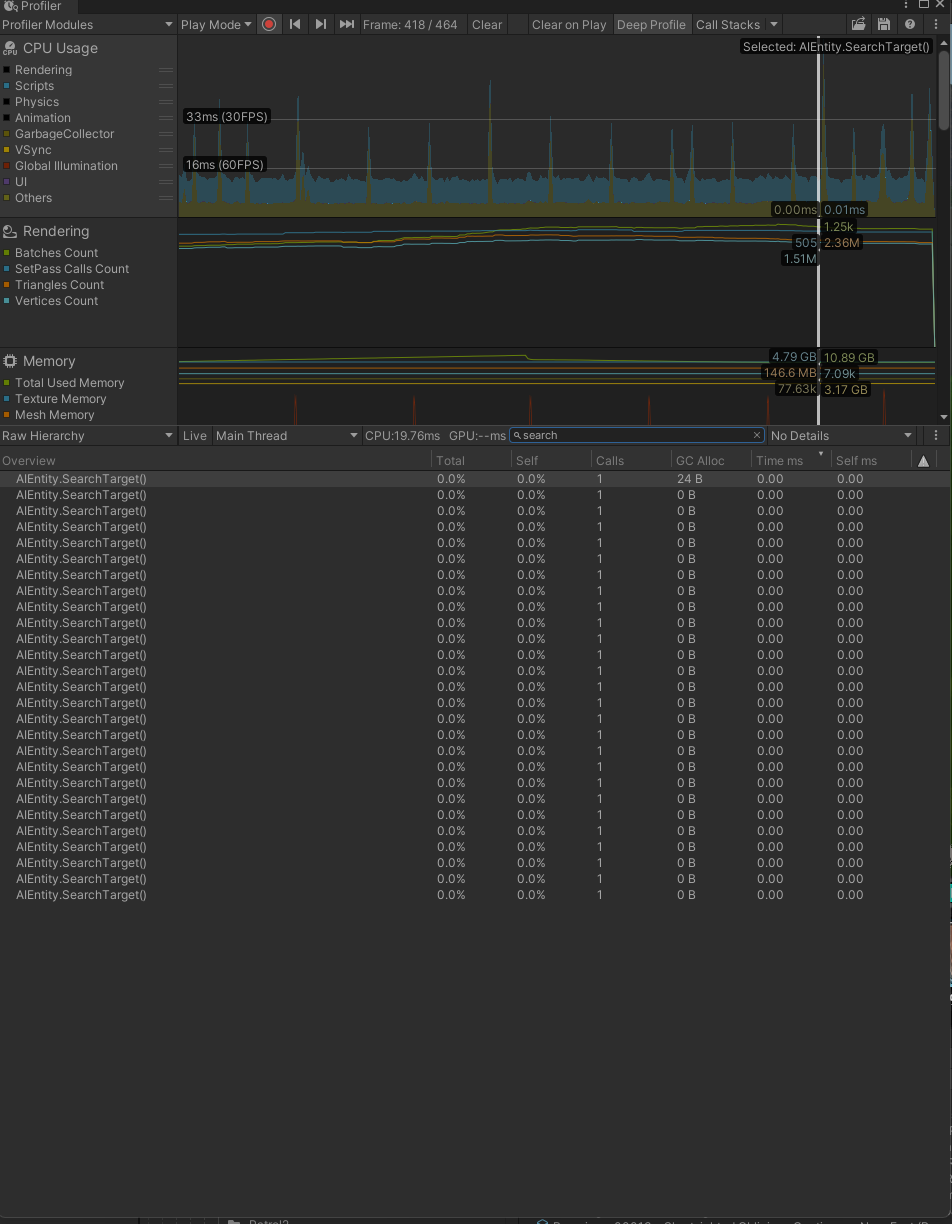
Task: Click the Triangles Count color swatch
Action: tap(7, 285)
